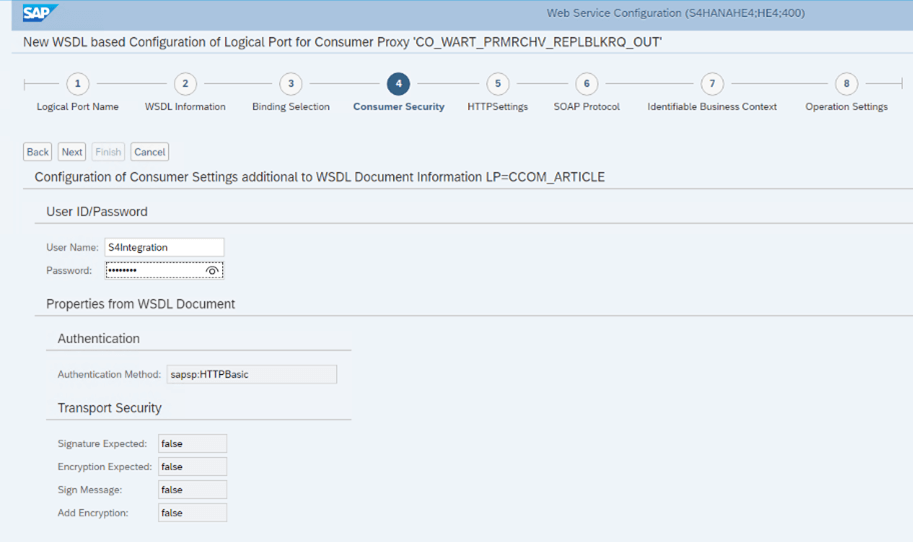The height and width of the screenshot is (542, 913).
Task: Go to step 1 Logical Port Name
Action: (x=77, y=84)
